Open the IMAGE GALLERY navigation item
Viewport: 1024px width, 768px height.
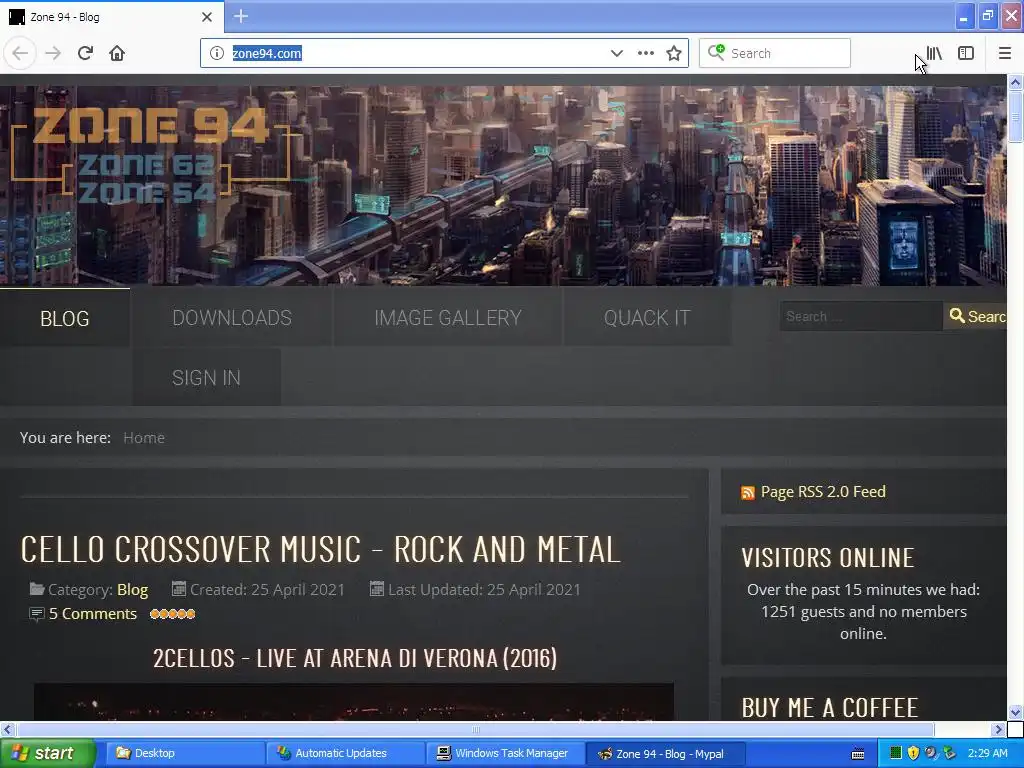click(x=448, y=318)
